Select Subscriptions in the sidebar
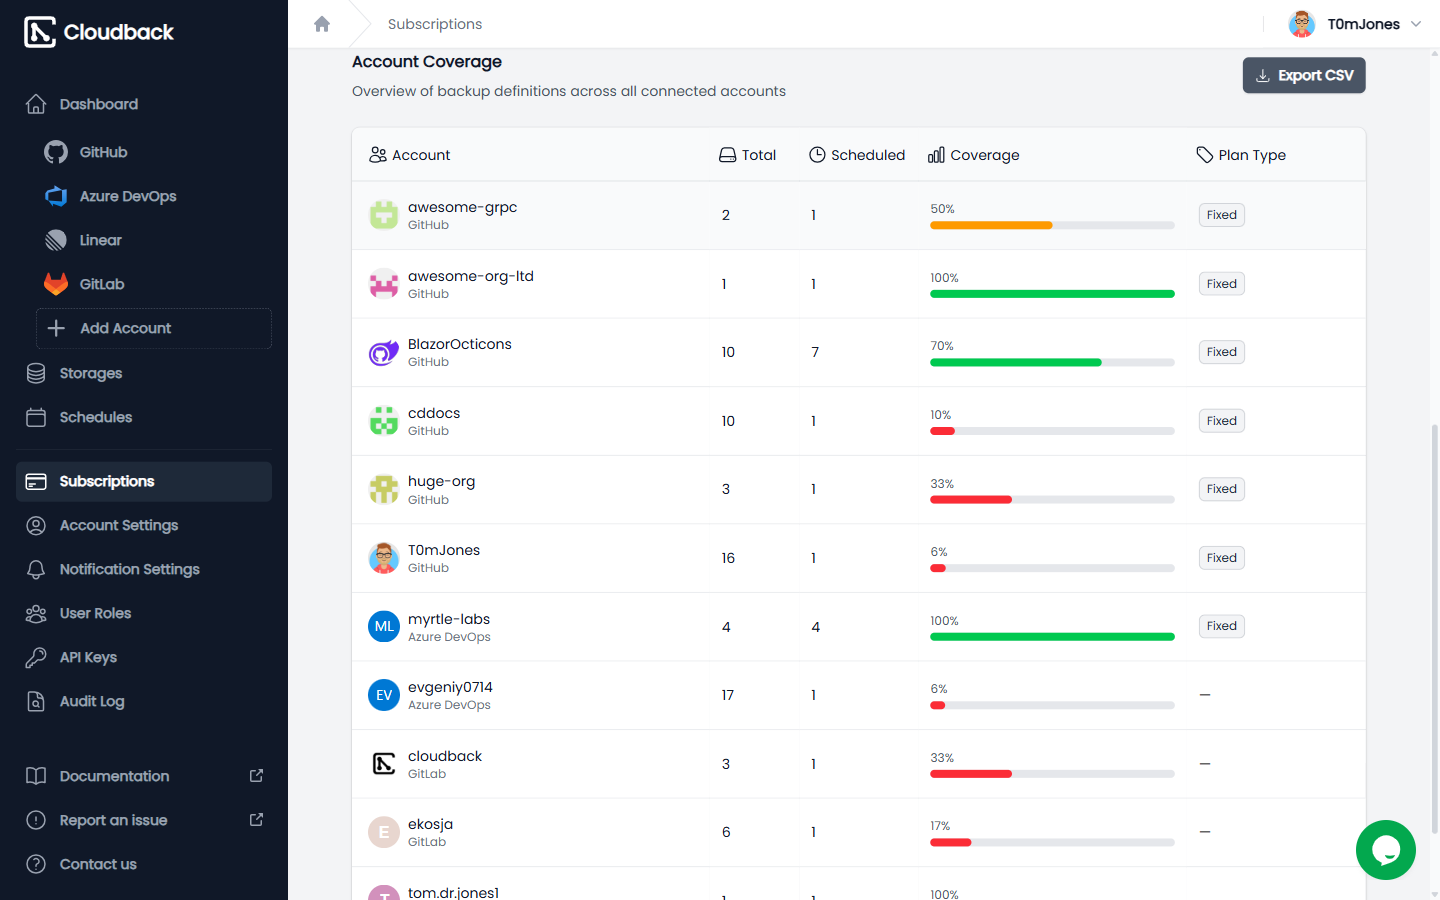The width and height of the screenshot is (1440, 900). tap(144, 481)
